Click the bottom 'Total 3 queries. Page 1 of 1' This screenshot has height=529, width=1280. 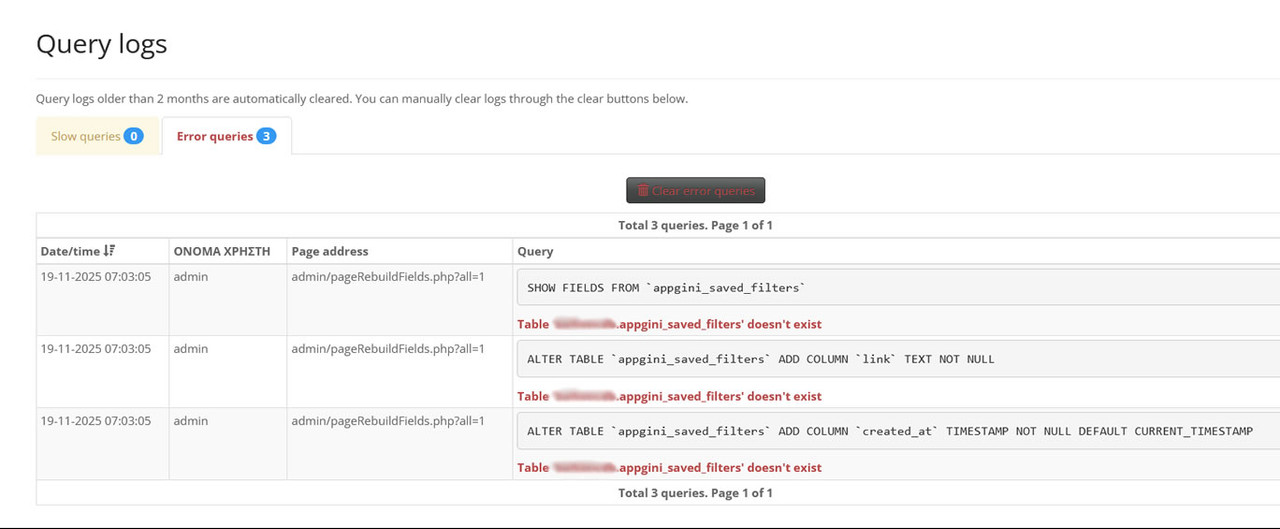pos(695,492)
